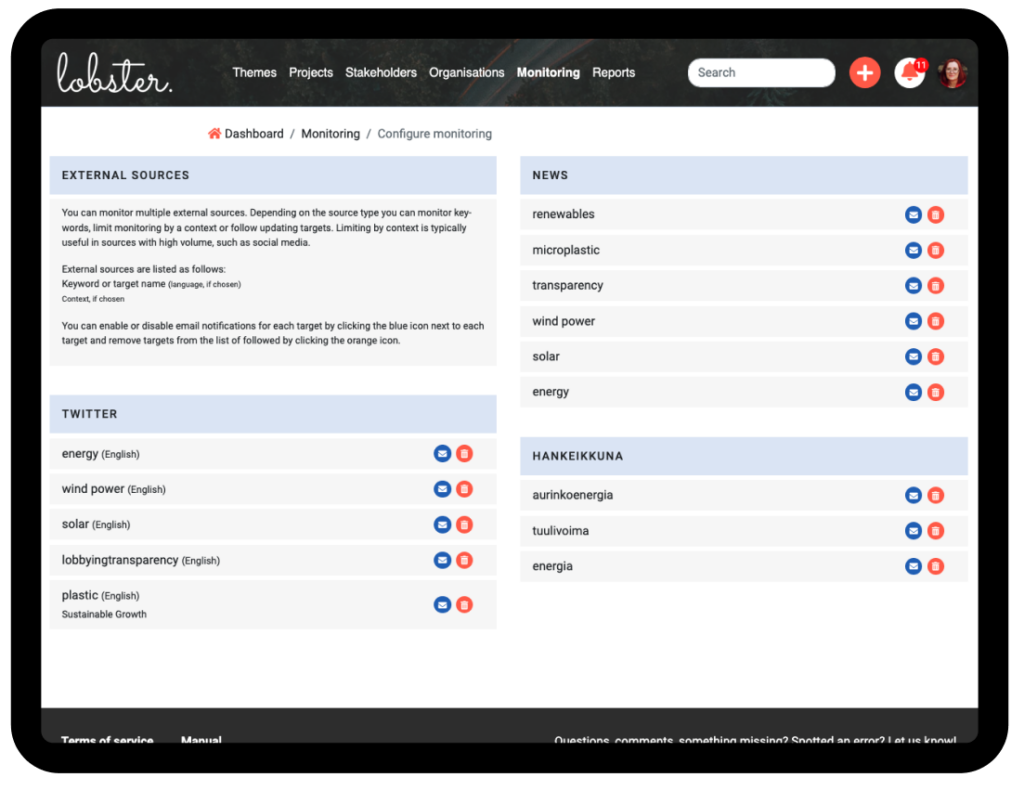Remove wind power from Twitter list
This screenshot has width=1024, height=790.
[464, 489]
